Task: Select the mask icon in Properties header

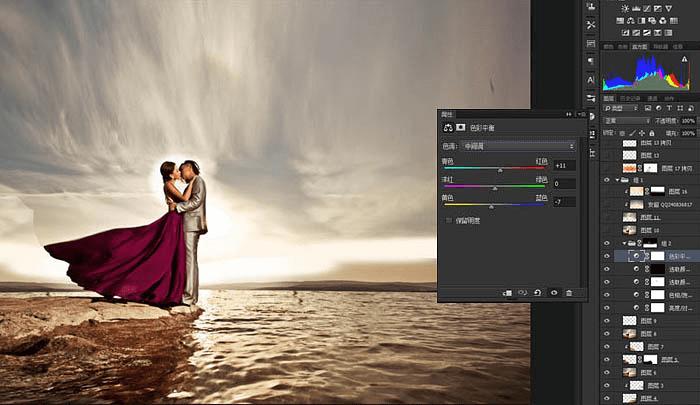Action: pos(460,128)
